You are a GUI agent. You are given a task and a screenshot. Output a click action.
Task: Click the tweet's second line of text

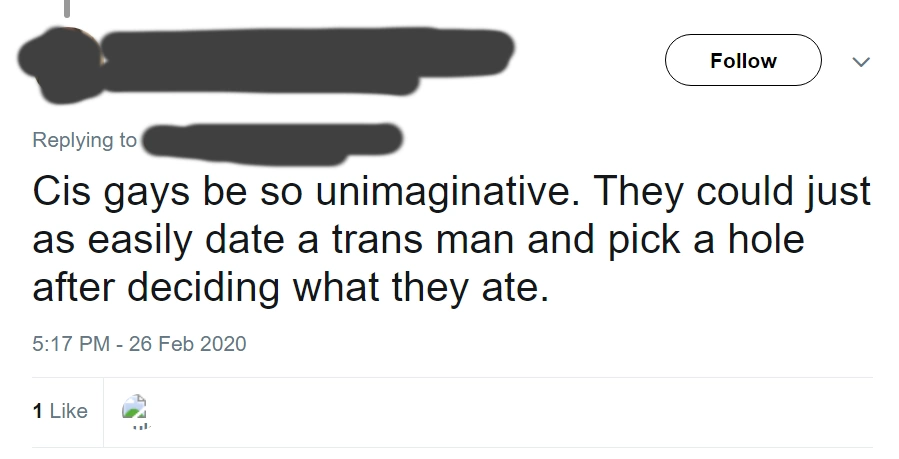point(418,240)
